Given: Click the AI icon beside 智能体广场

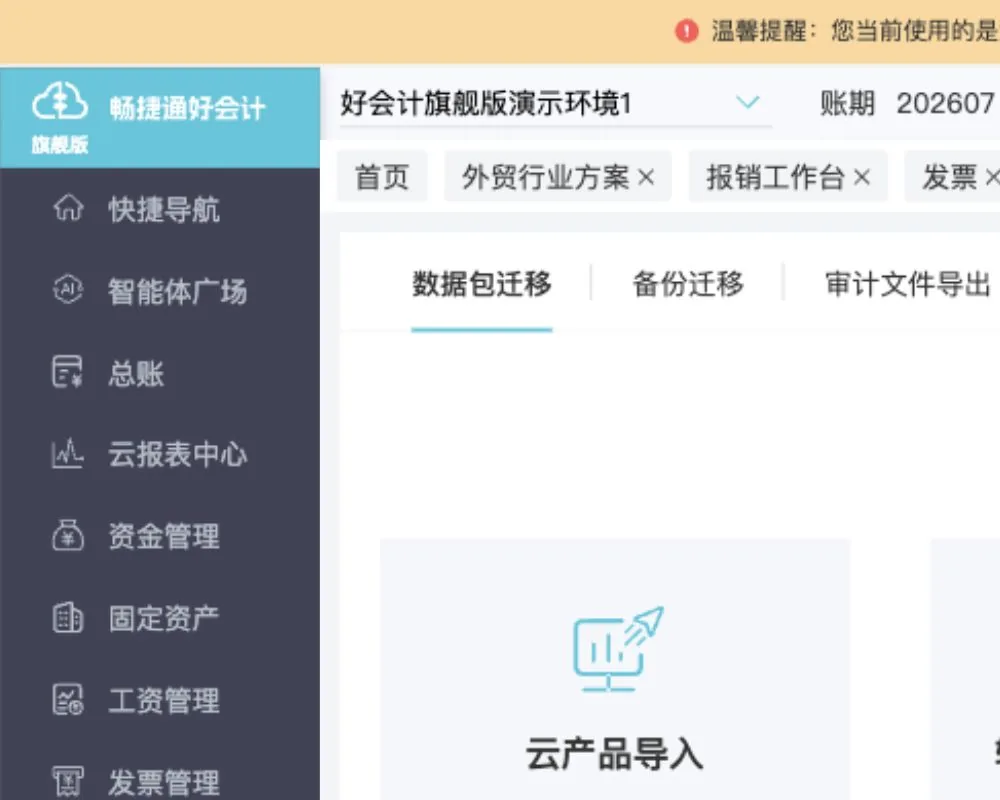Looking at the screenshot, I should [x=68, y=290].
